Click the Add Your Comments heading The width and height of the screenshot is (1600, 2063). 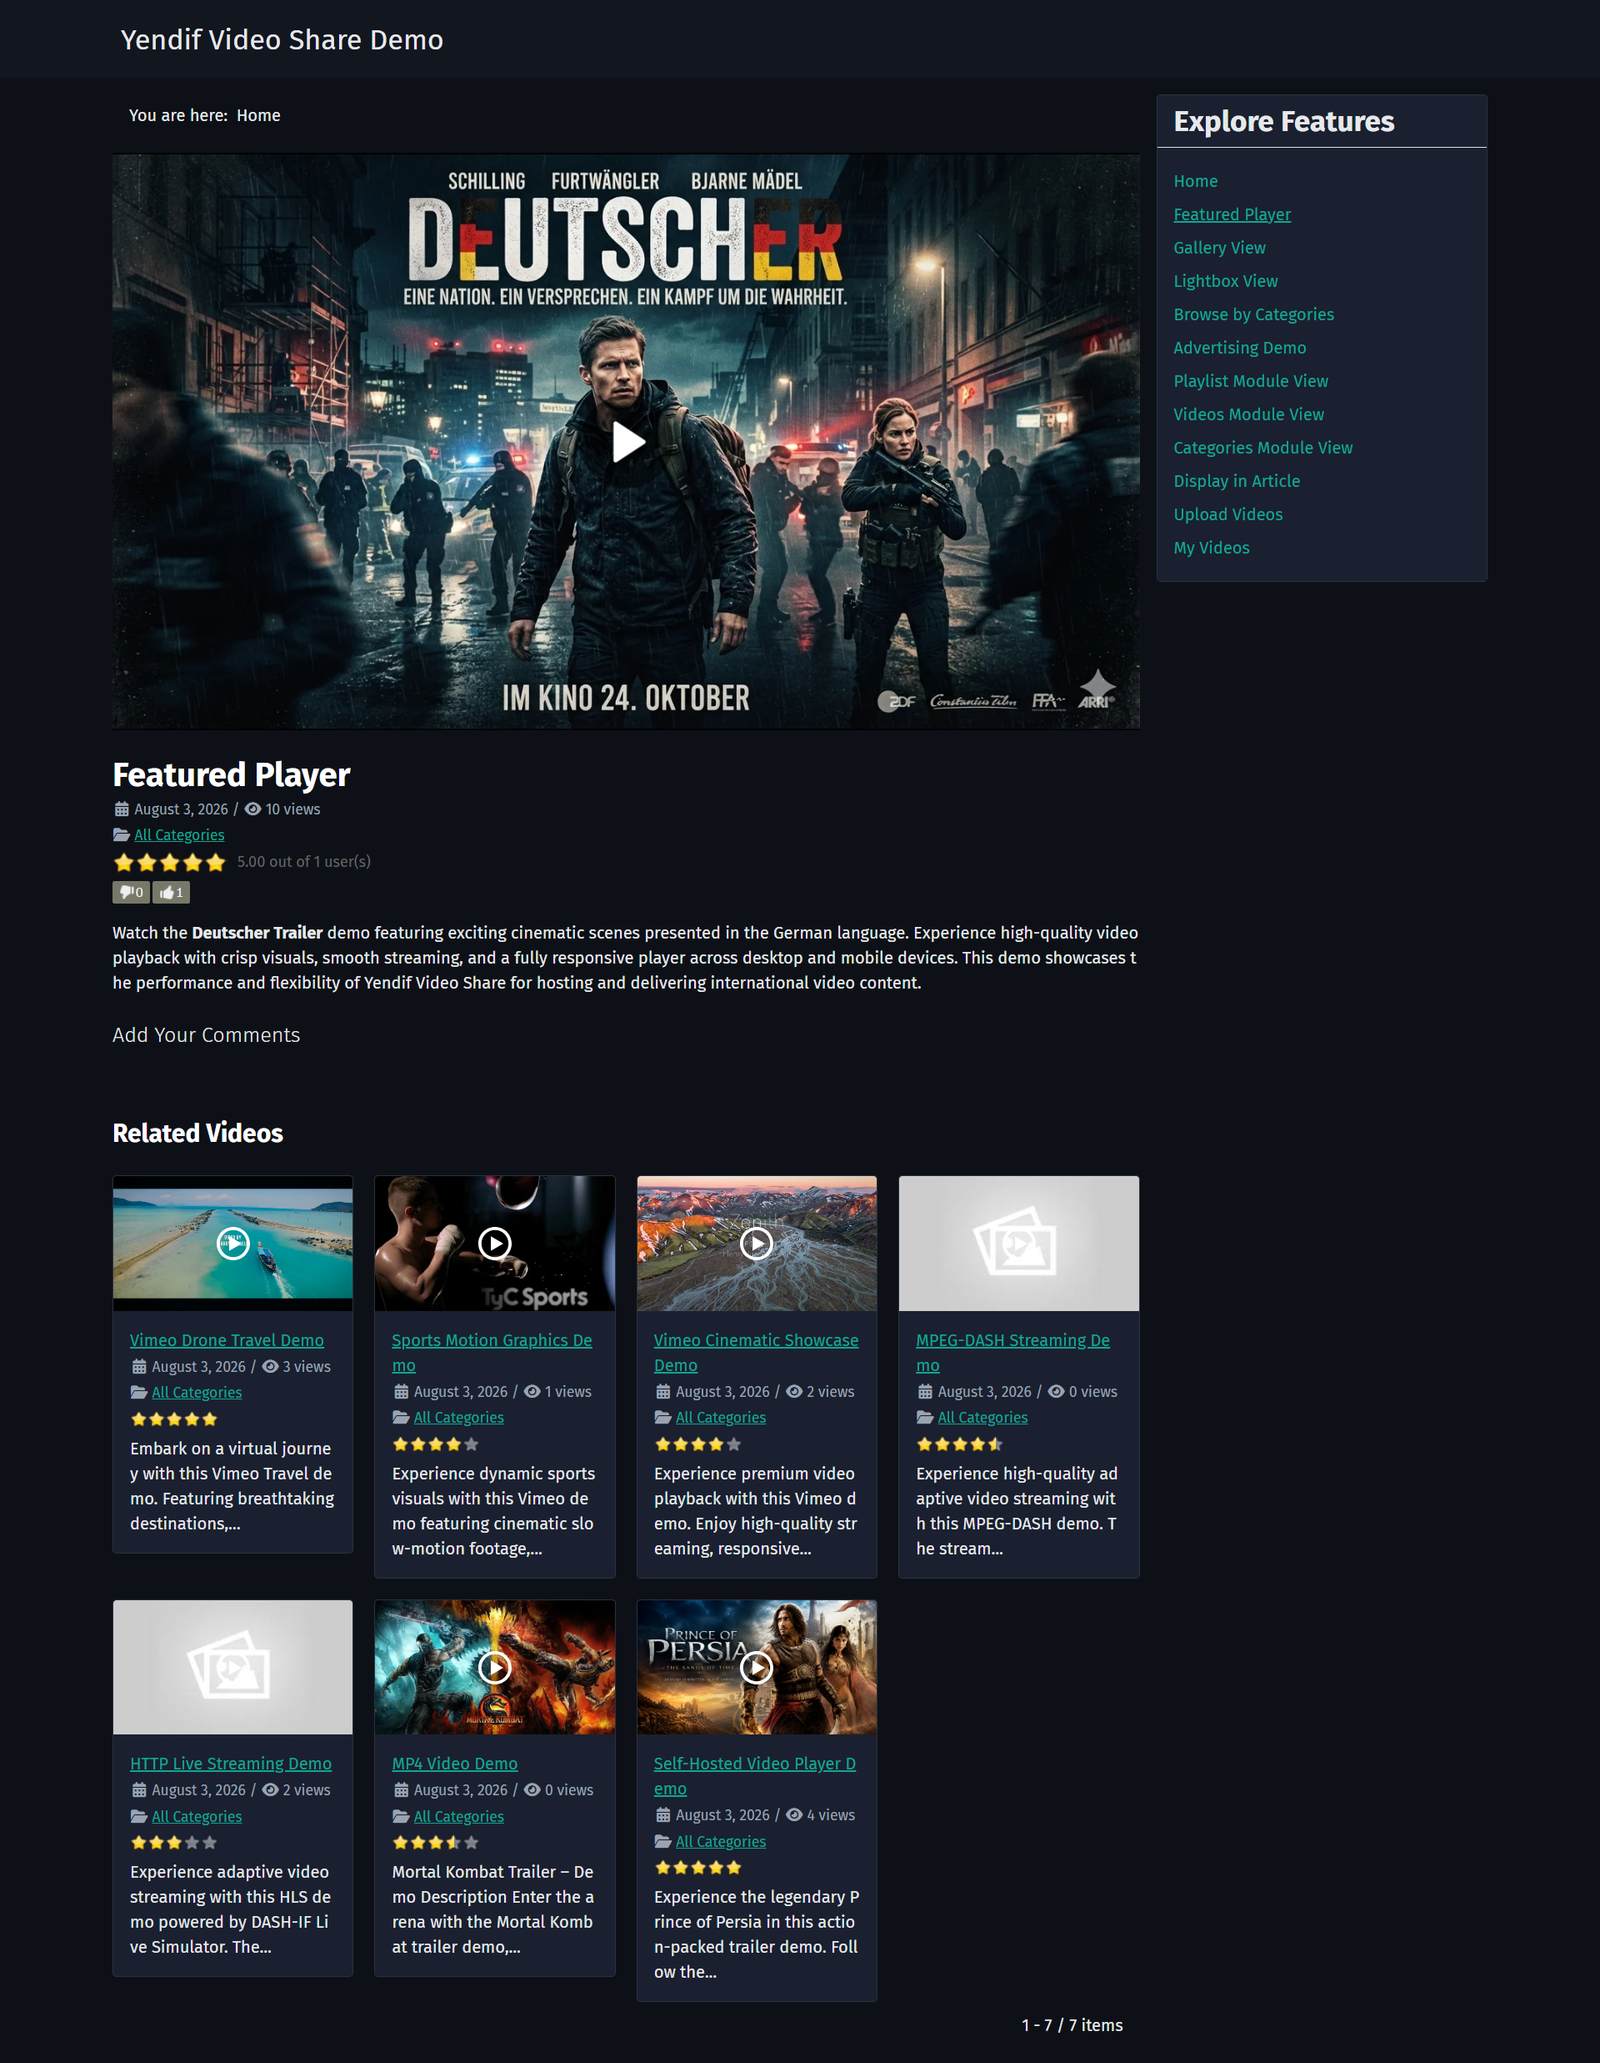click(206, 1035)
